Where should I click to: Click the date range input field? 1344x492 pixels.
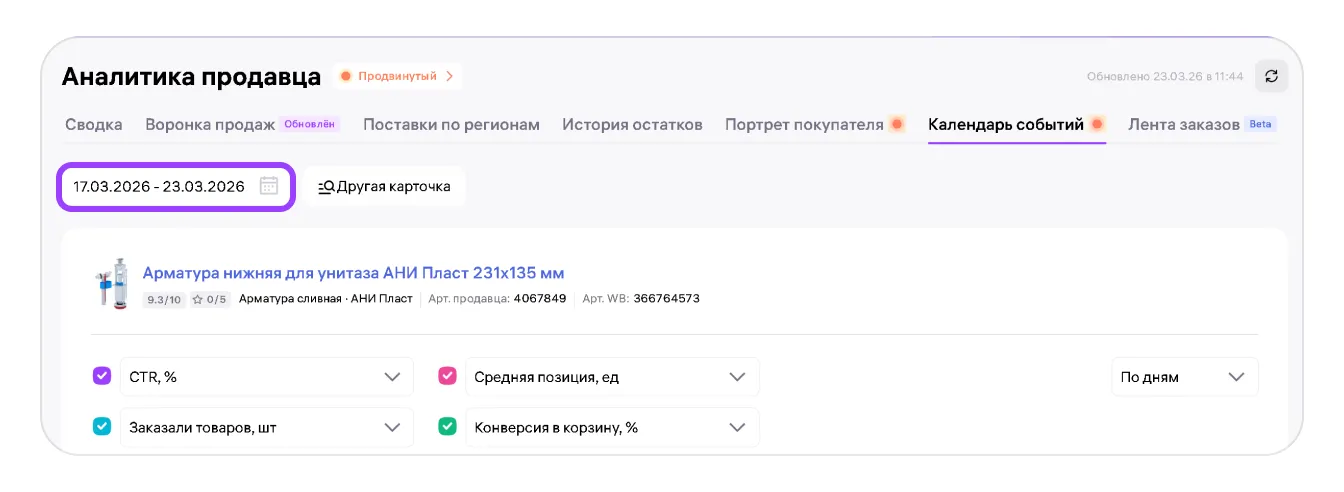point(160,187)
